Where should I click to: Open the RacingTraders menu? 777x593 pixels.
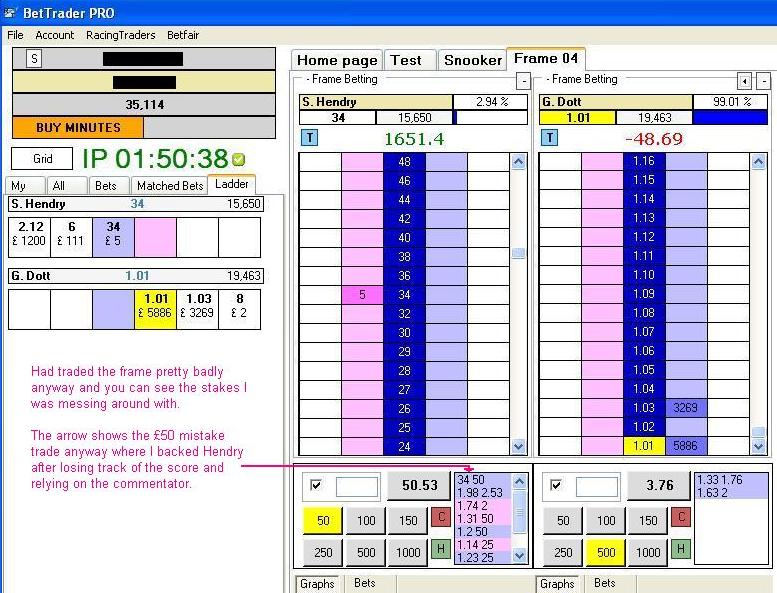[x=120, y=35]
